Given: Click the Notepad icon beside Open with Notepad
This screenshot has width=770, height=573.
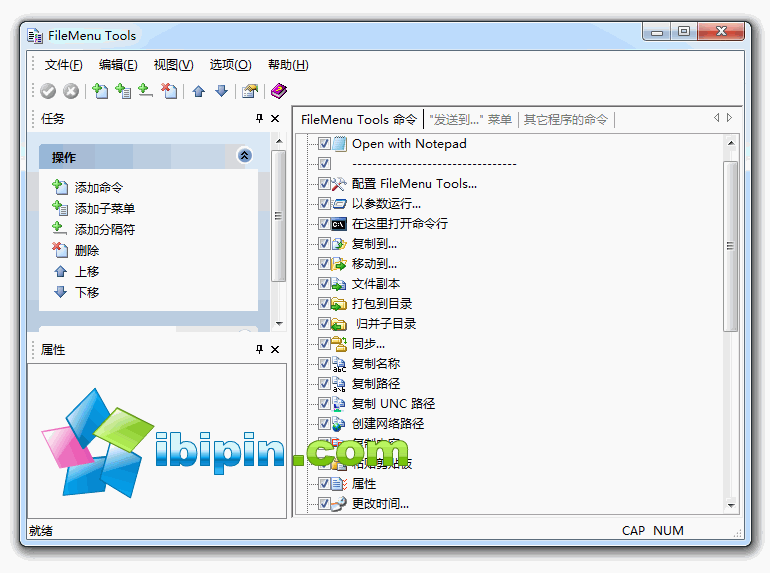Looking at the screenshot, I should 339,144.
